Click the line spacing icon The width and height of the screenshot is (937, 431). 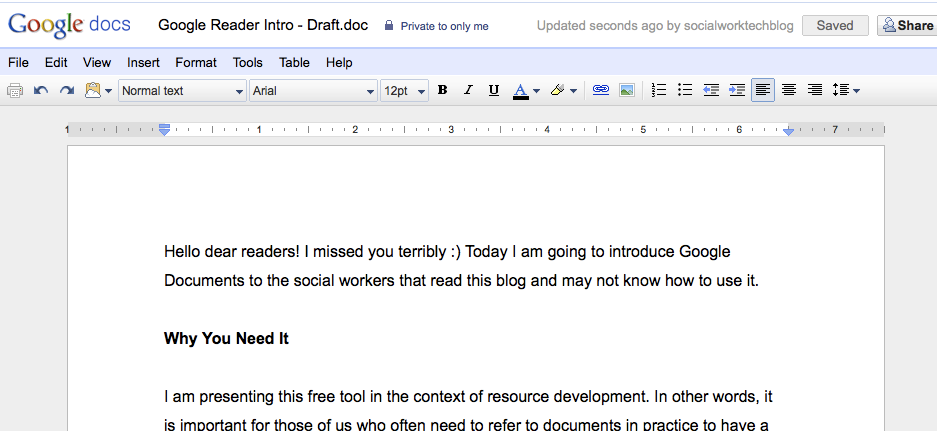pyautogui.click(x=841, y=90)
